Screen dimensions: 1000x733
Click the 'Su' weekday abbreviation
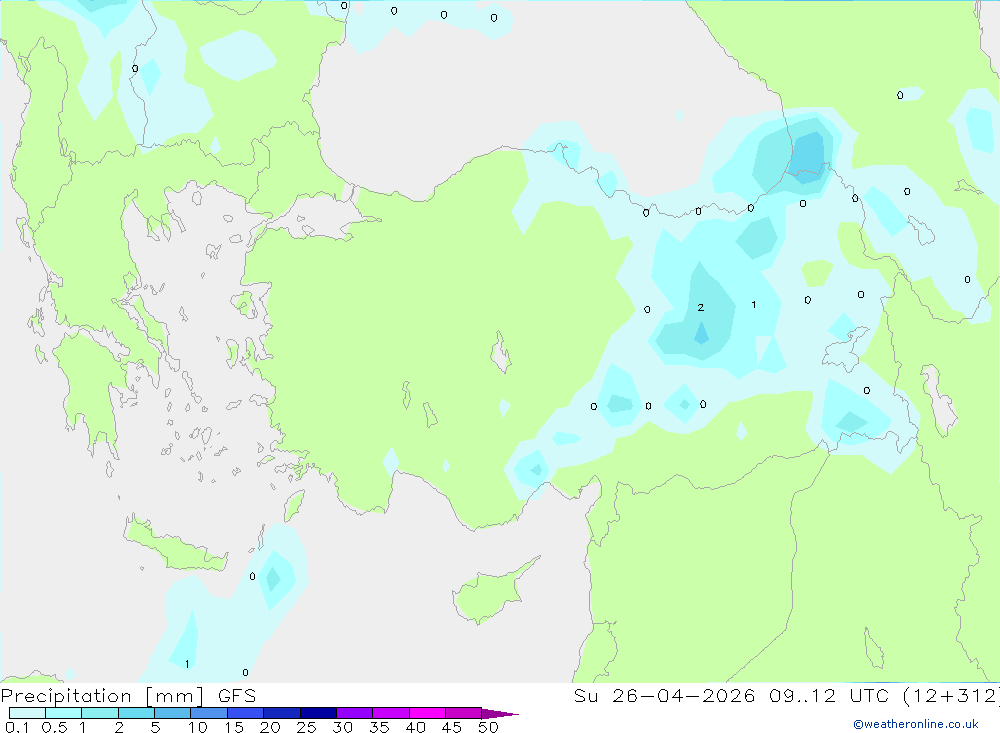[x=585, y=696]
